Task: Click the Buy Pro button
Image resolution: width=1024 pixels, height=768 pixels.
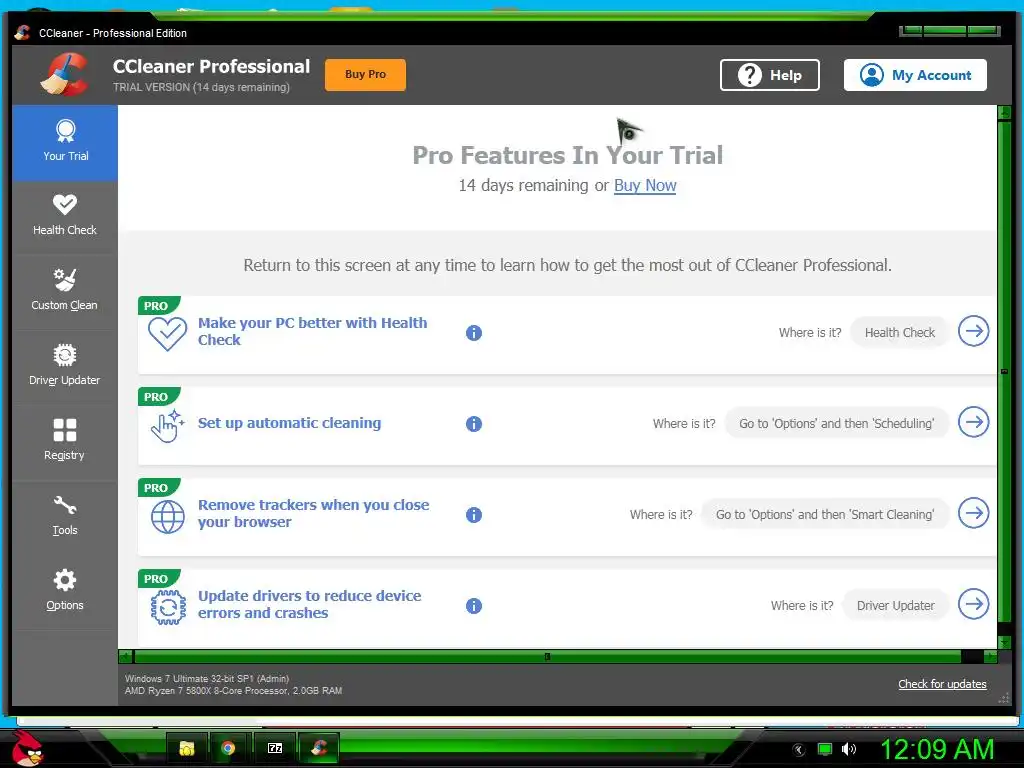Action: (365, 74)
